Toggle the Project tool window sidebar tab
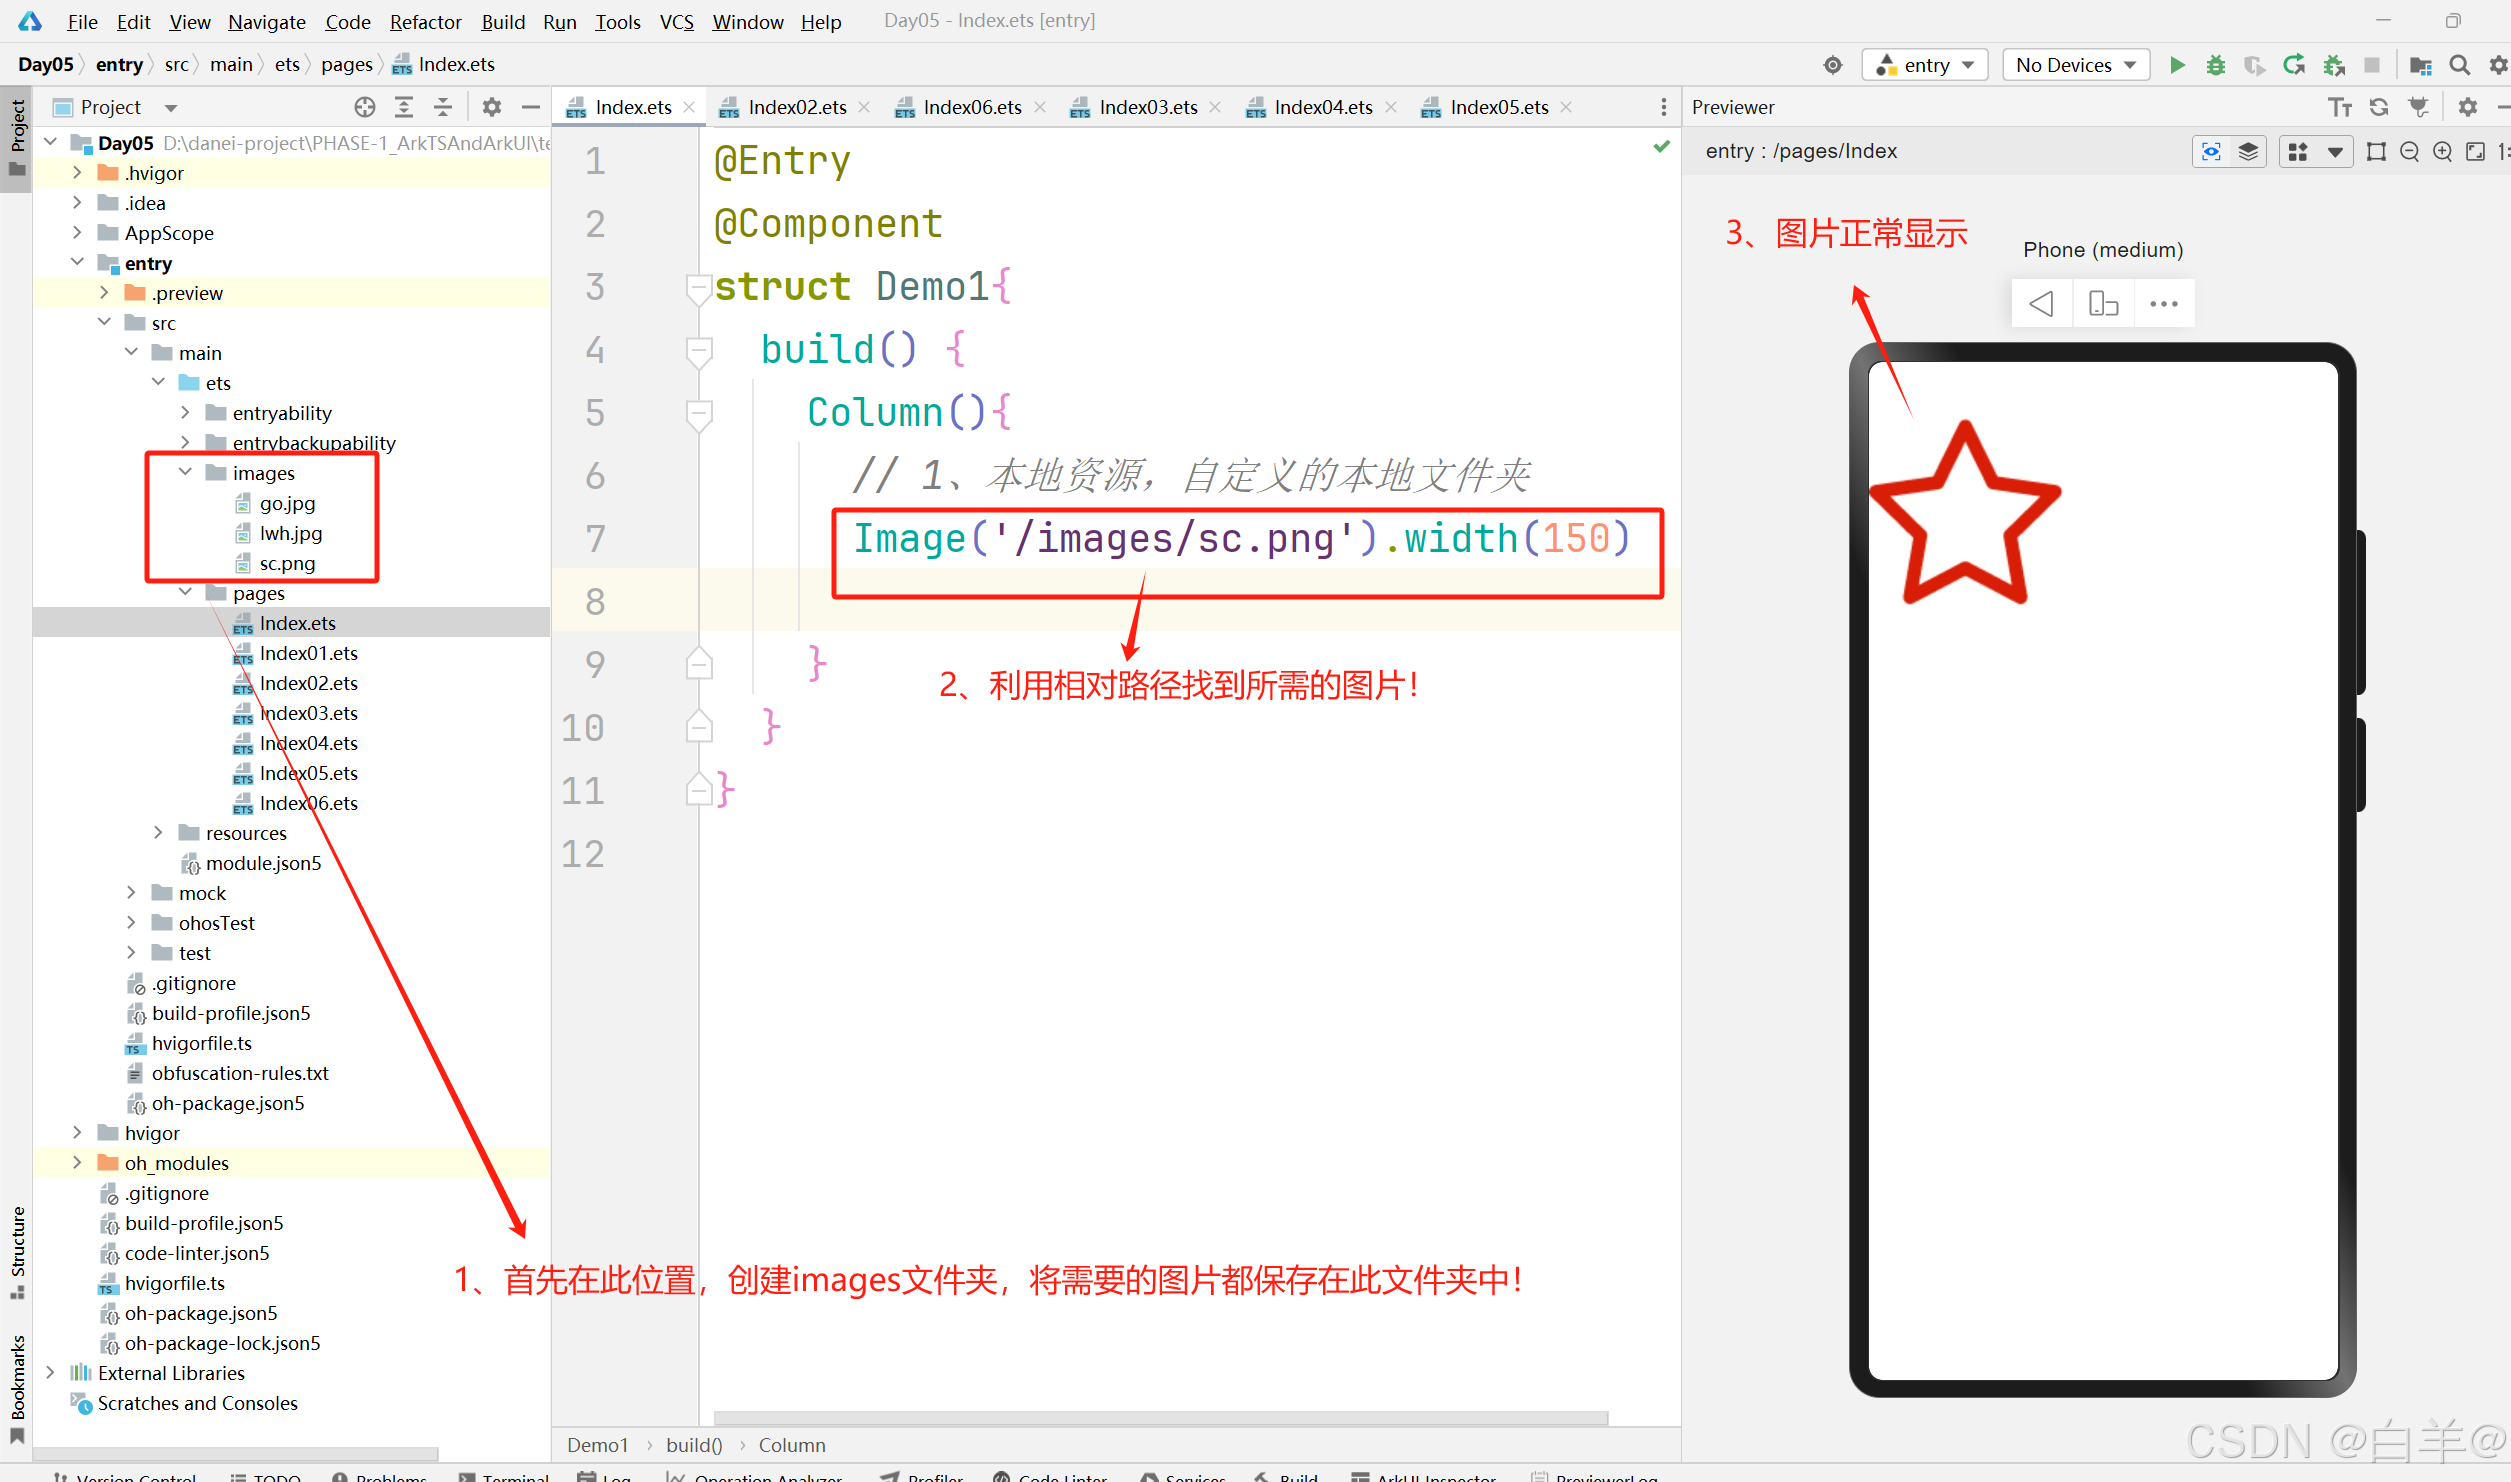The width and height of the screenshot is (2511, 1482). tap(17, 137)
